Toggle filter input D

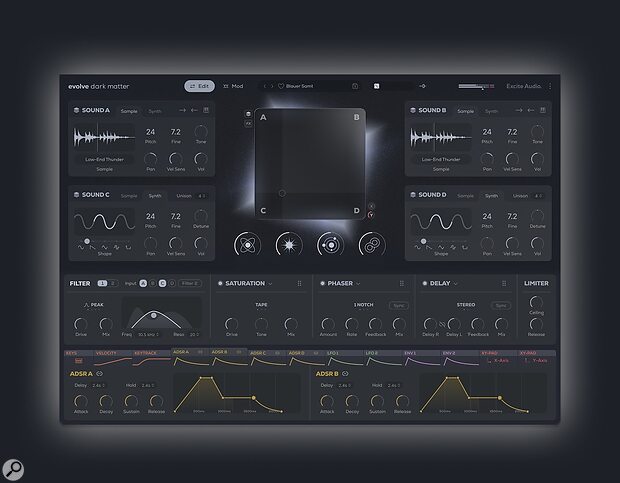coord(172,283)
